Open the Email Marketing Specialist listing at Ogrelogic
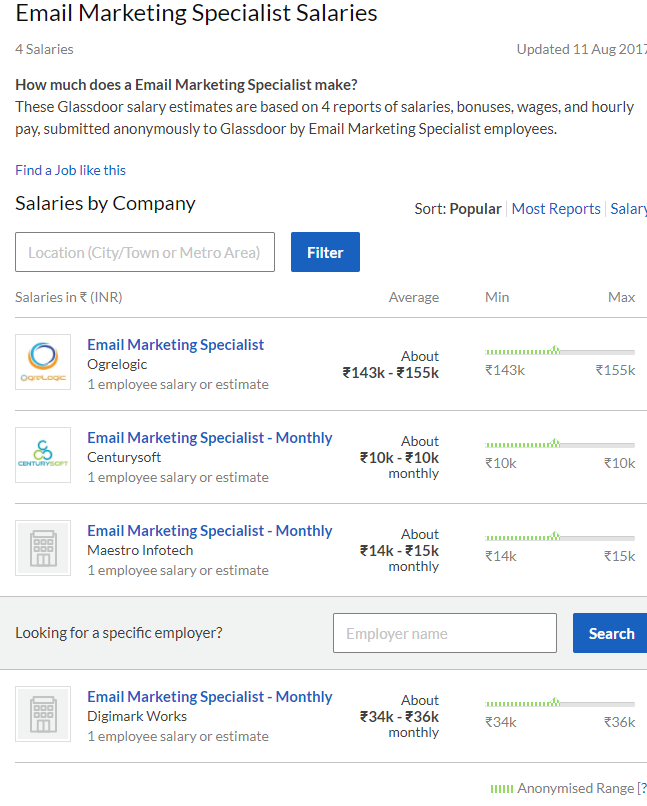647x806 pixels. [x=175, y=344]
